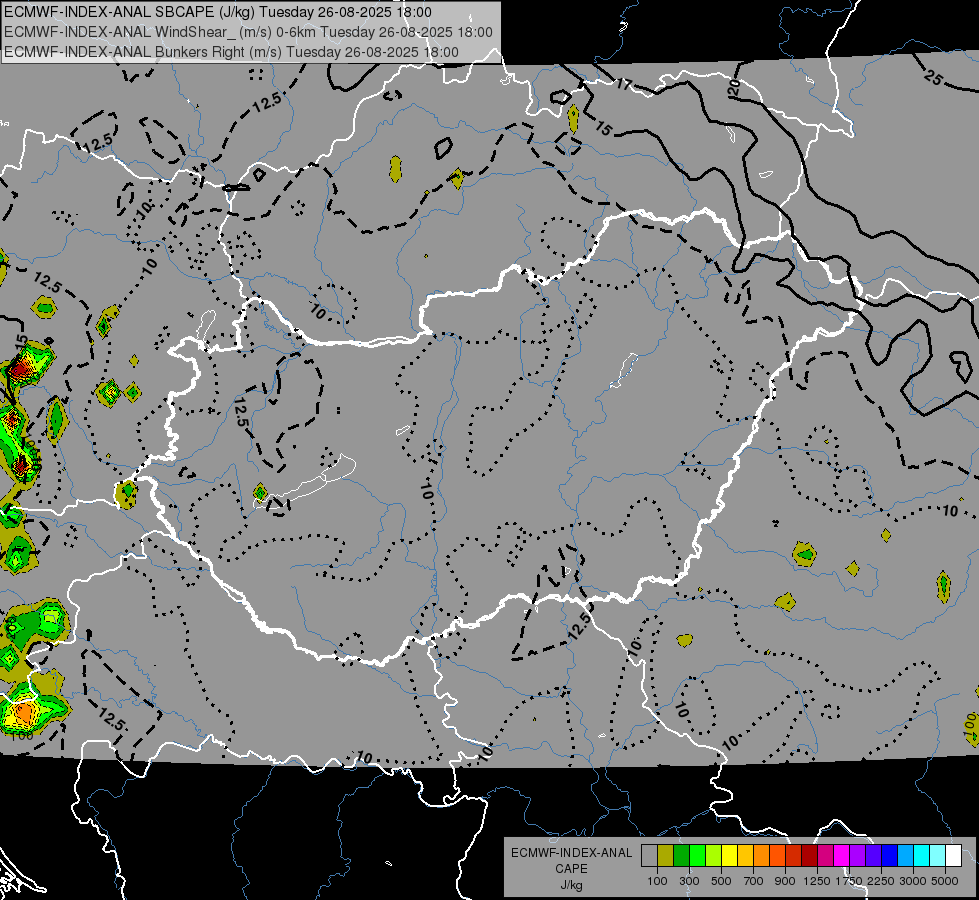Click legend scale value 5000

point(945,881)
